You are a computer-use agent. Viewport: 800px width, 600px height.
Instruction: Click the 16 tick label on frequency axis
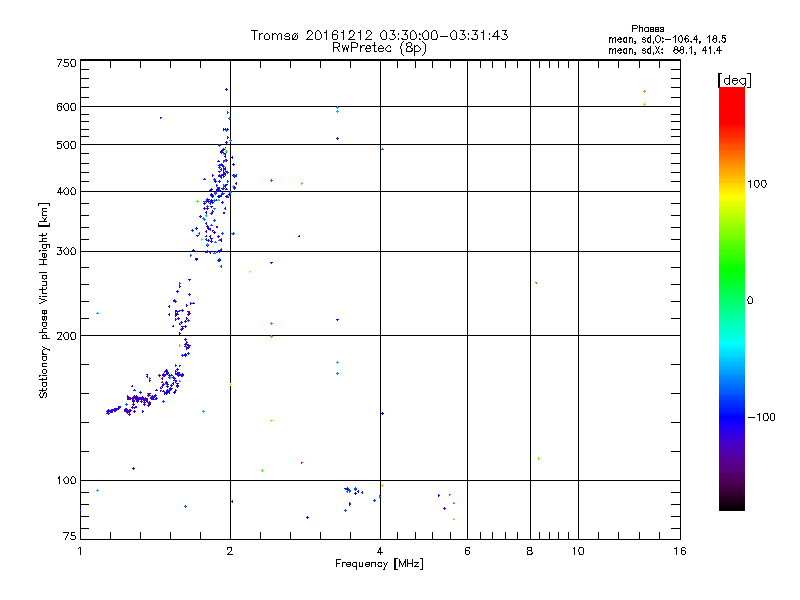(x=680, y=551)
